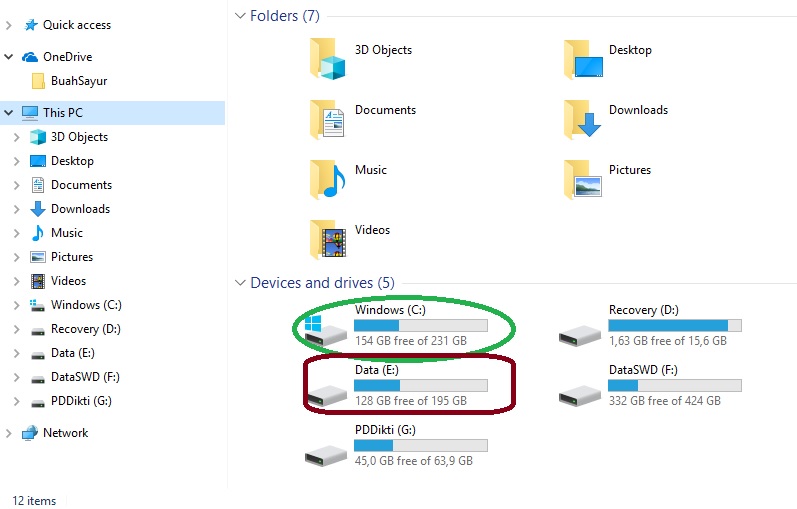The height and width of the screenshot is (509, 797).
Task: Open the 3D Objects folder icon
Action: pos(327,59)
